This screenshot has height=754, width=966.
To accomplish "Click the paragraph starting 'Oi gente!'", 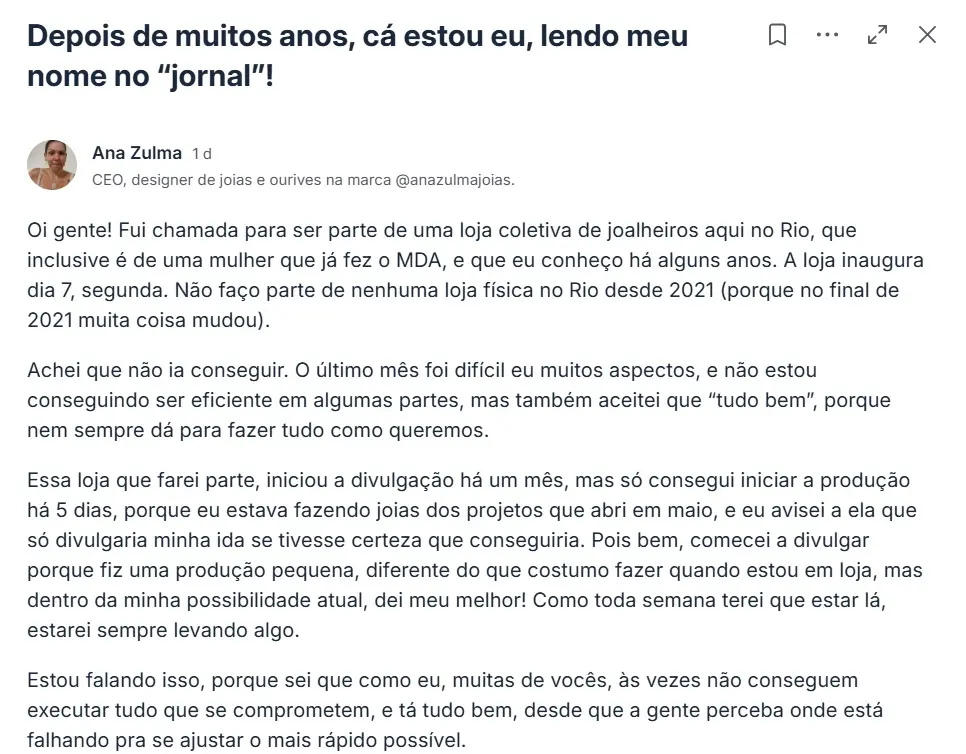I will 475,275.
